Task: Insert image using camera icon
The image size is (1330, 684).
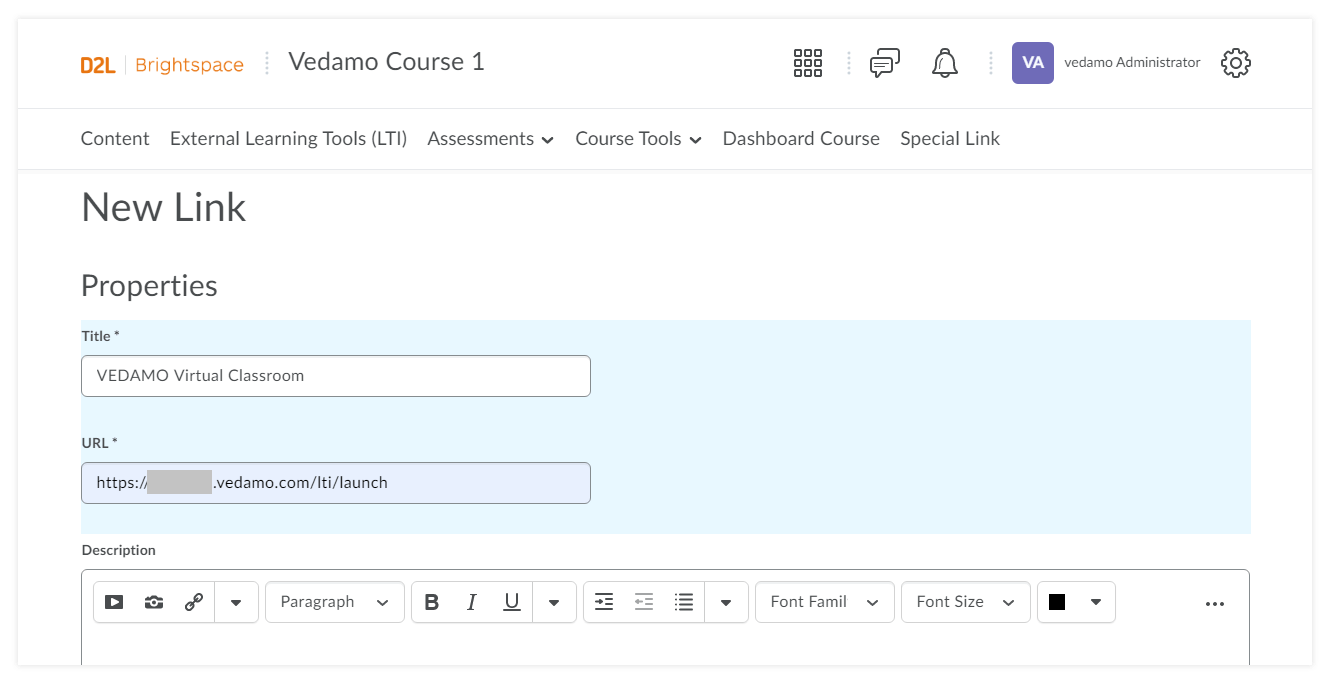Action: (x=154, y=602)
